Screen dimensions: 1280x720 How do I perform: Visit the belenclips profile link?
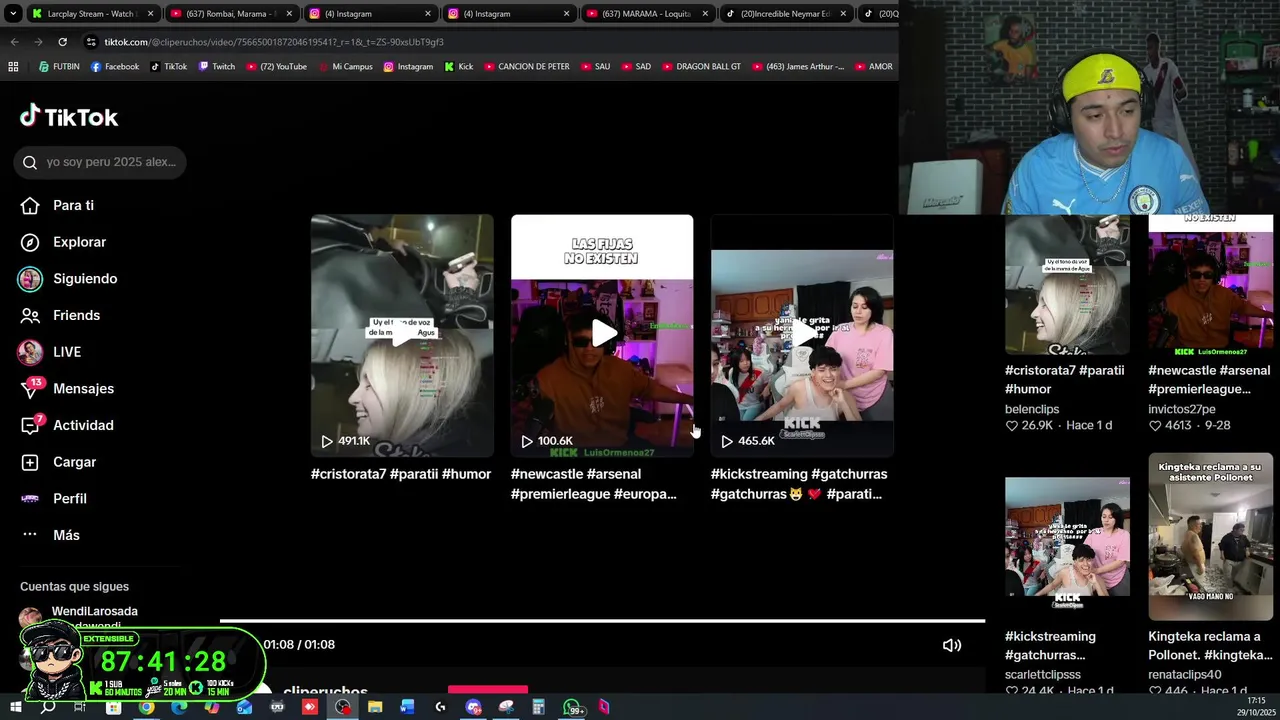point(1032,409)
